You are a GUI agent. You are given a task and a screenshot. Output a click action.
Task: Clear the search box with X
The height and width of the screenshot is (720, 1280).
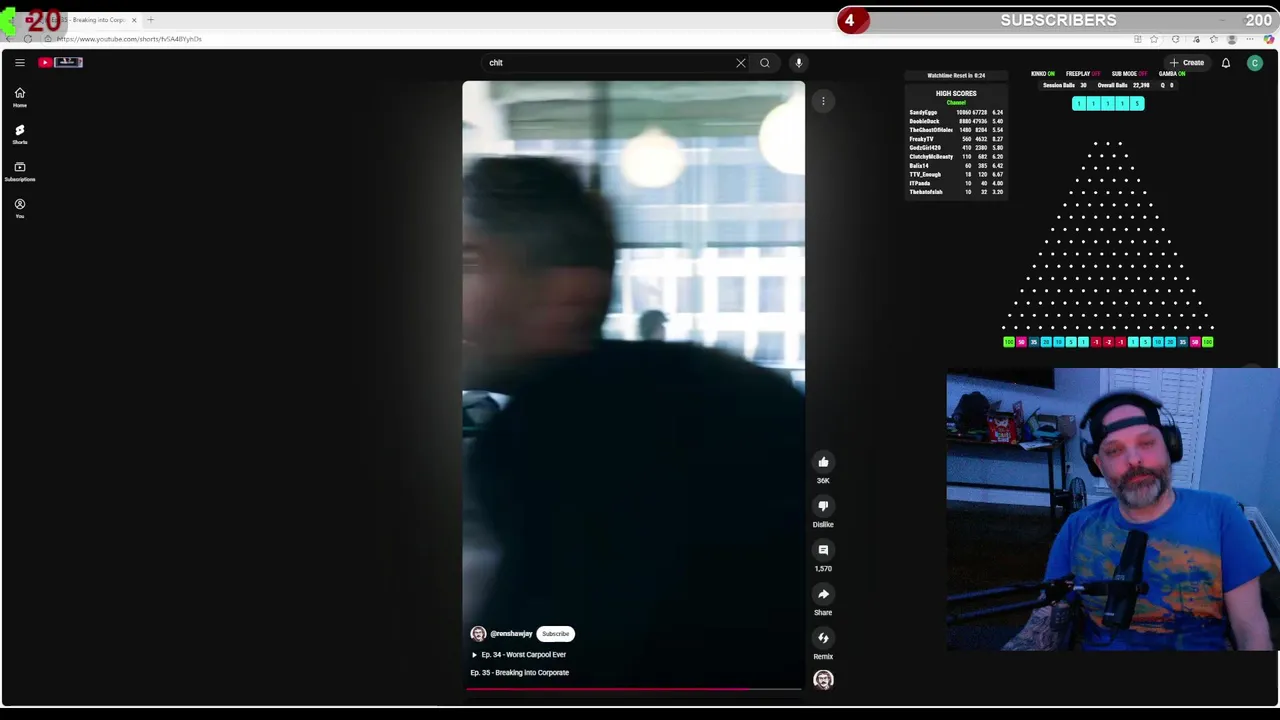tap(741, 63)
